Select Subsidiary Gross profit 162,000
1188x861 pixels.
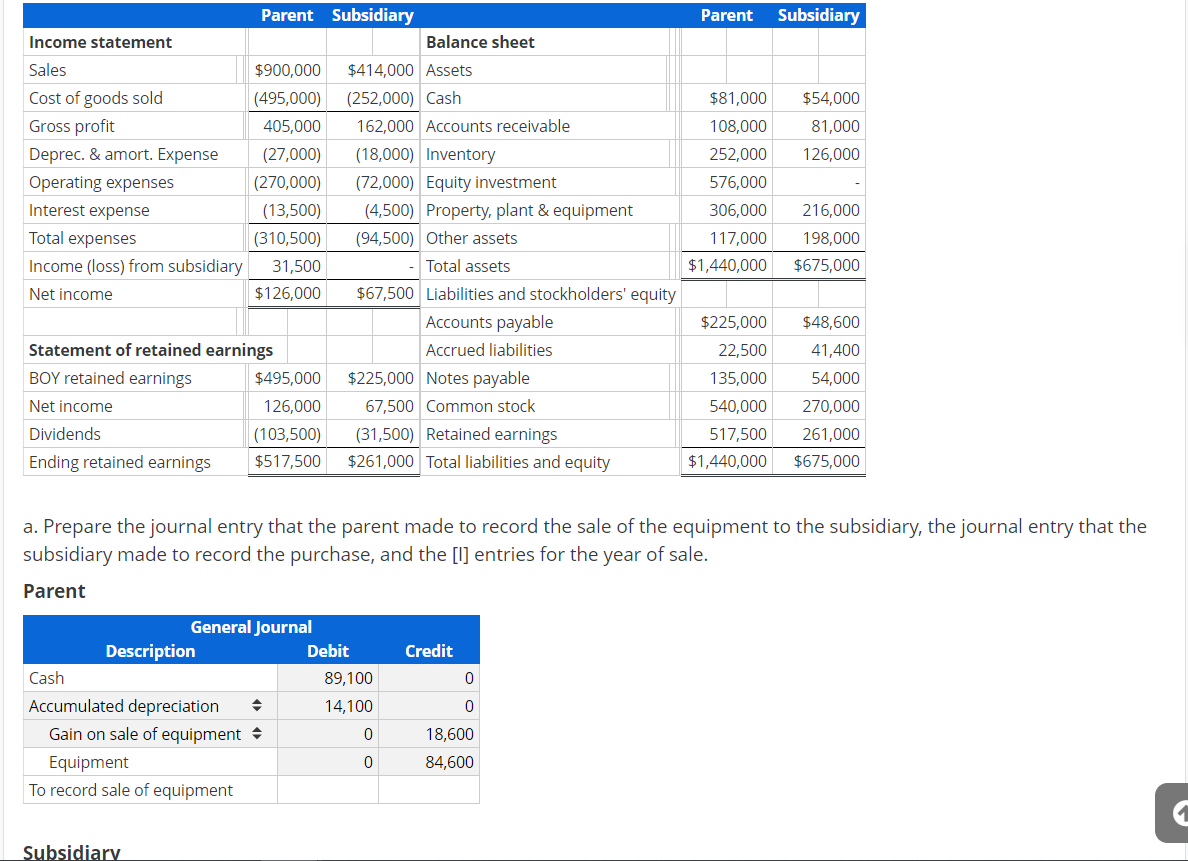[x=385, y=126]
